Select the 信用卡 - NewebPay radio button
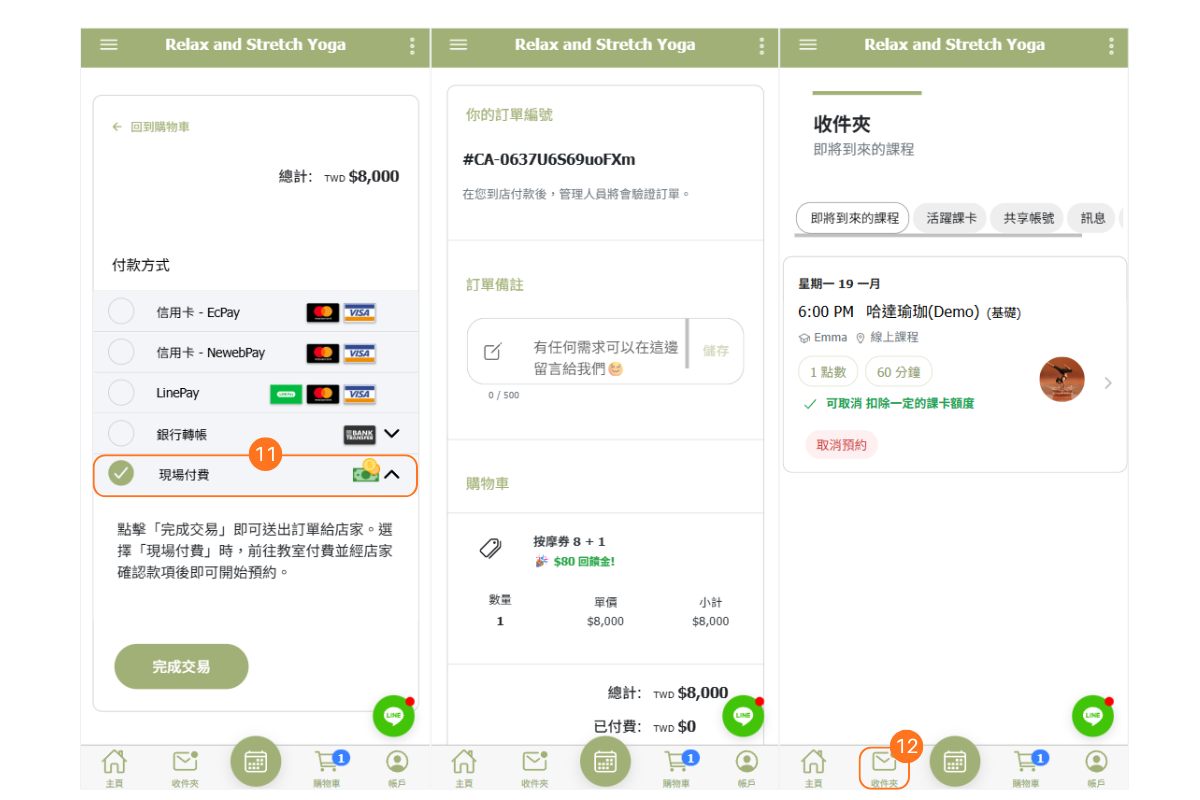 tap(121, 352)
